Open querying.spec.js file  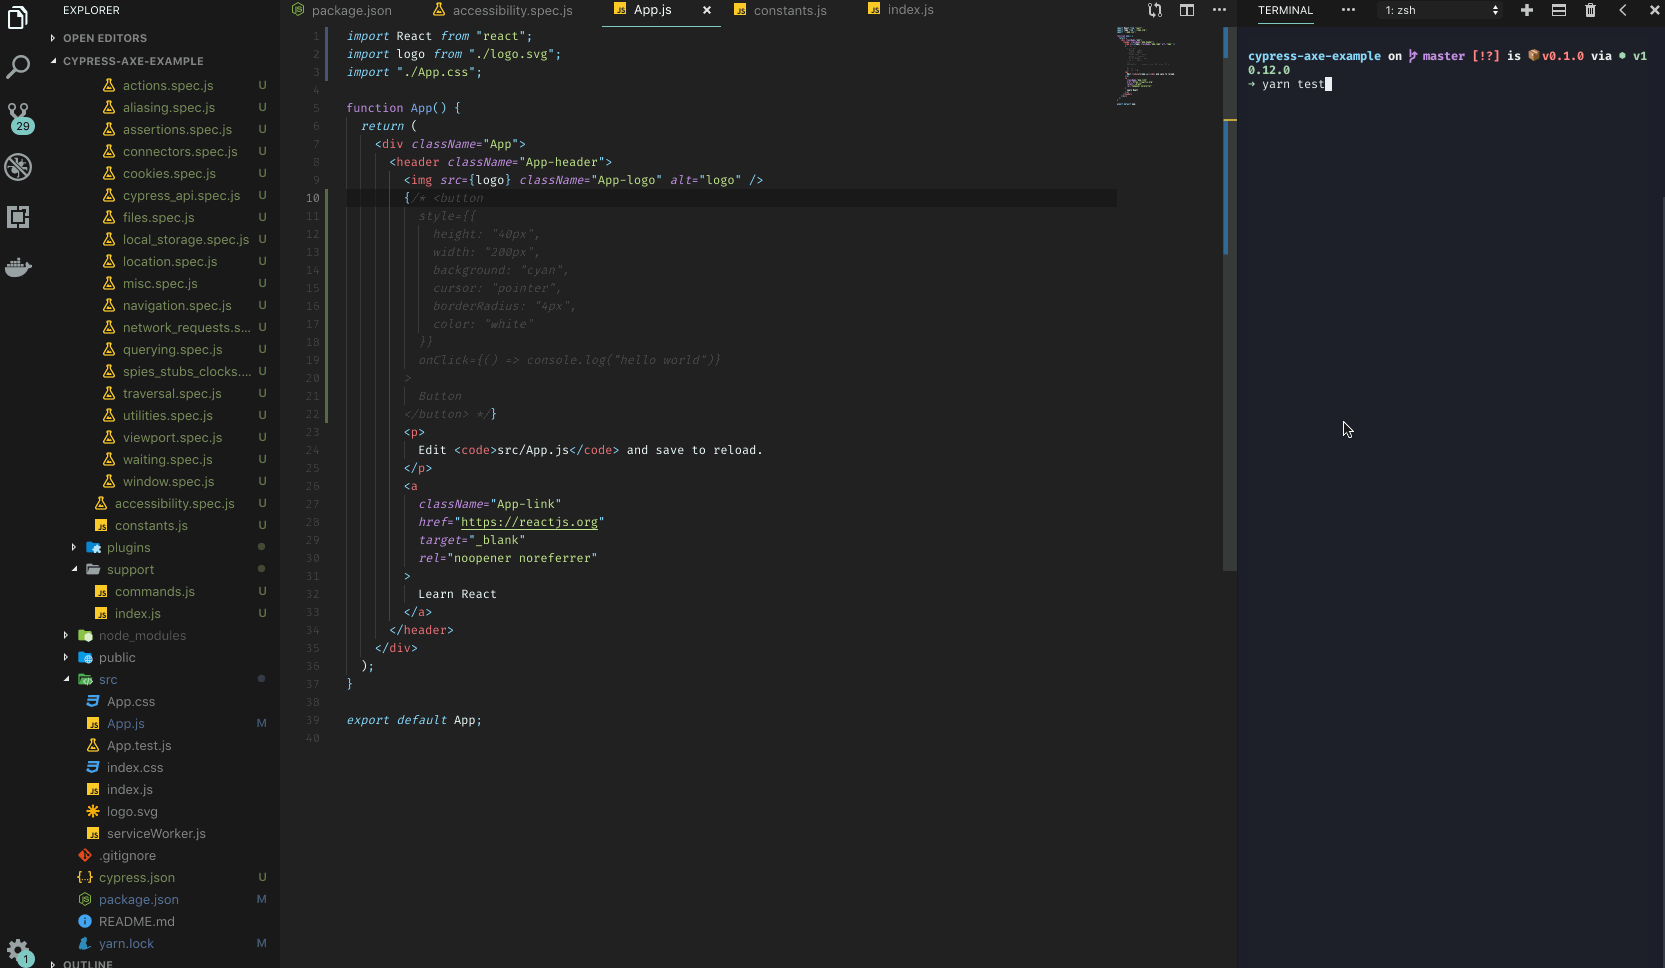pos(172,350)
